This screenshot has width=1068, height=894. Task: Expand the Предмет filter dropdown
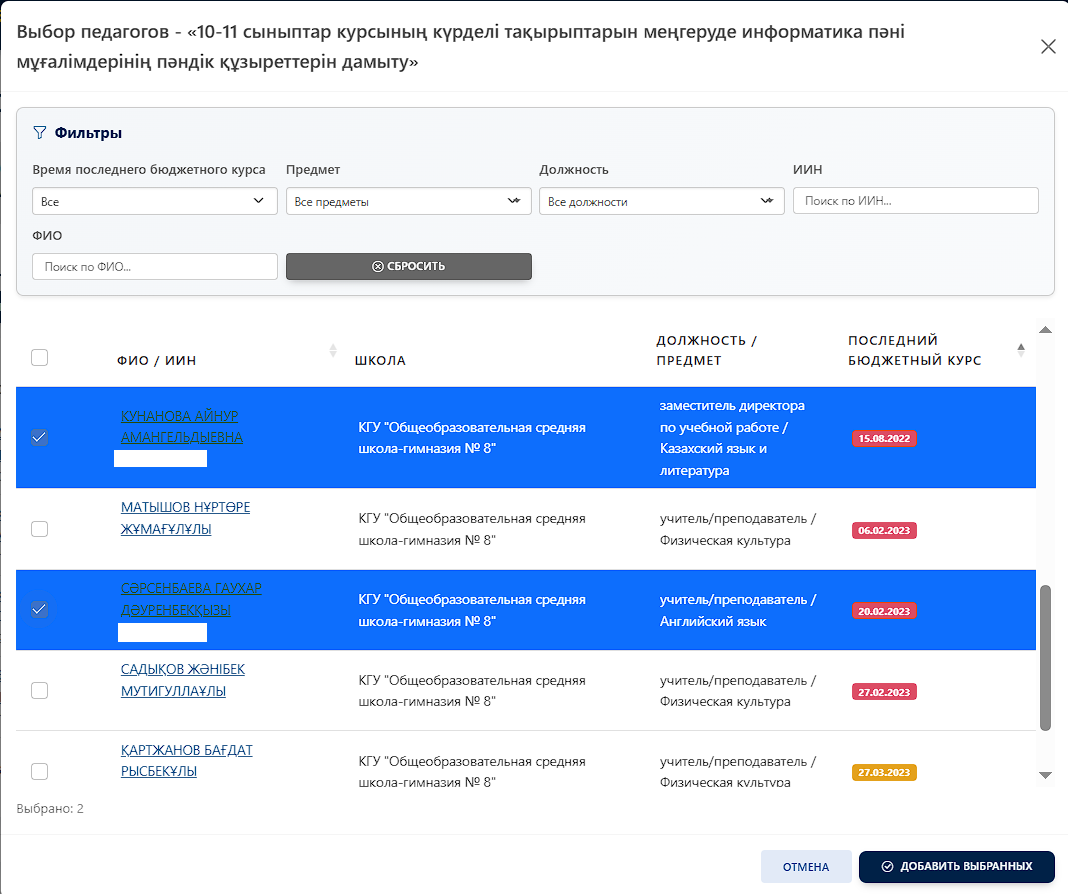[x=408, y=201]
